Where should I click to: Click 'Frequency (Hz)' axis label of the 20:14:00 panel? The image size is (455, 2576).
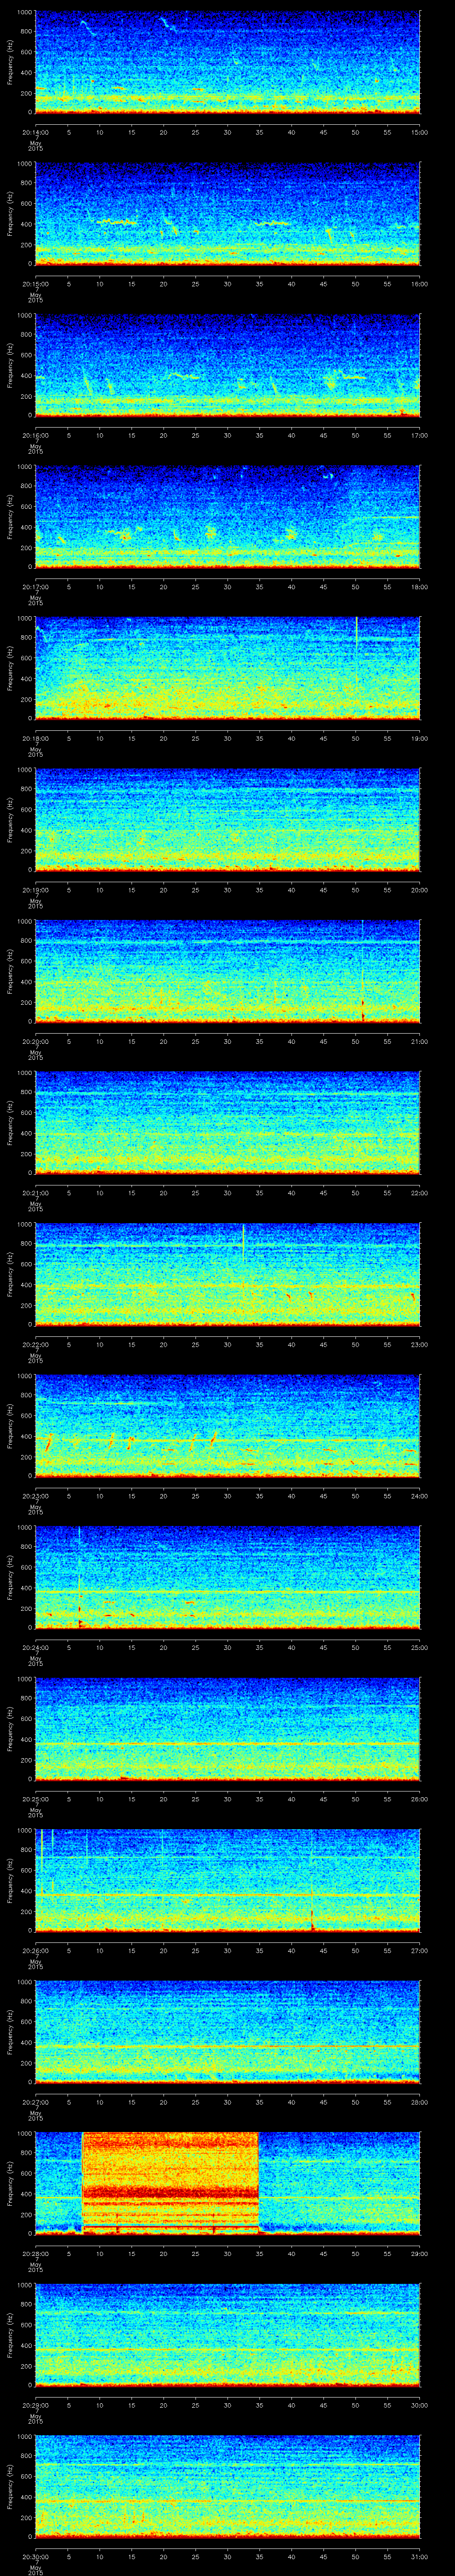[10, 62]
